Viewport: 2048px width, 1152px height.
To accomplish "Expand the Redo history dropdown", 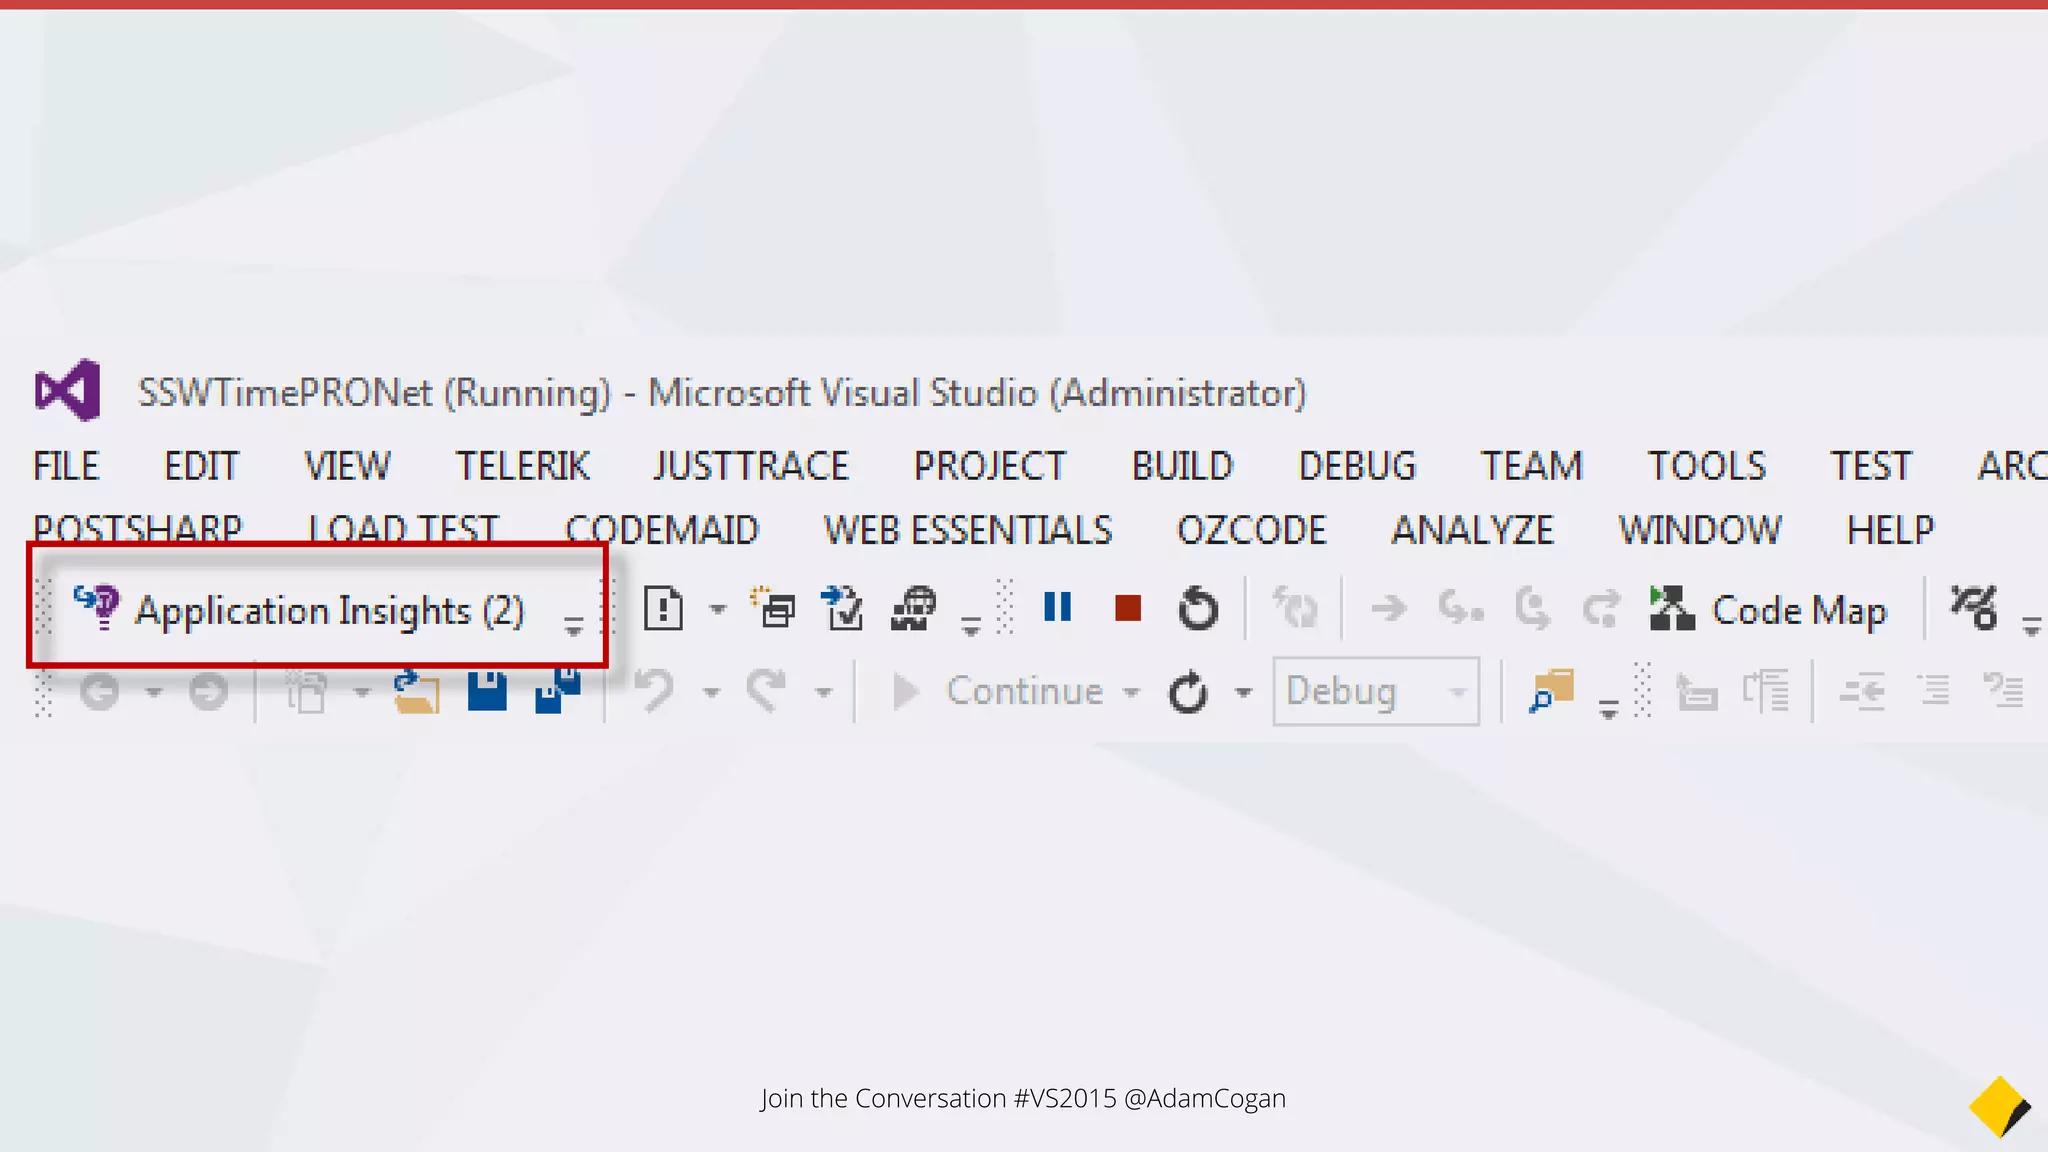I will (823, 692).
